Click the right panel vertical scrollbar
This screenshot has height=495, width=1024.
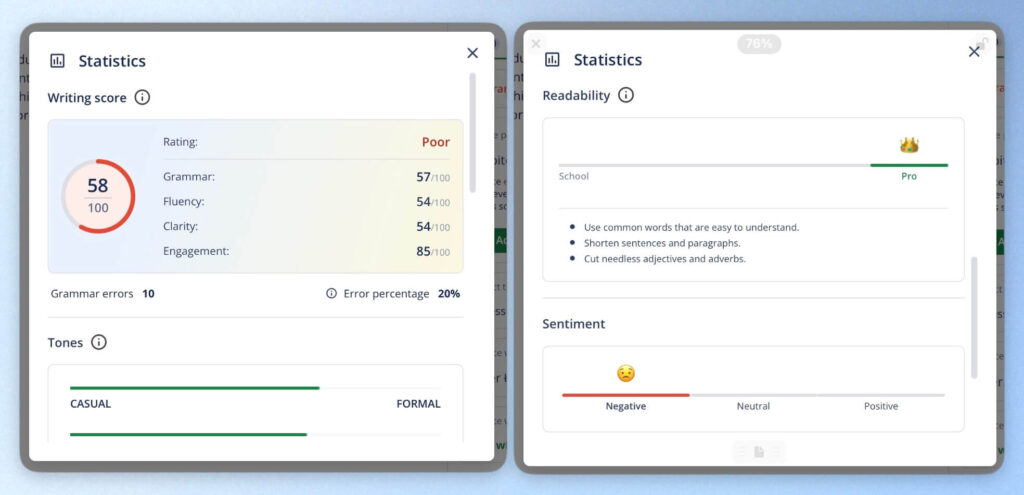[x=974, y=318]
